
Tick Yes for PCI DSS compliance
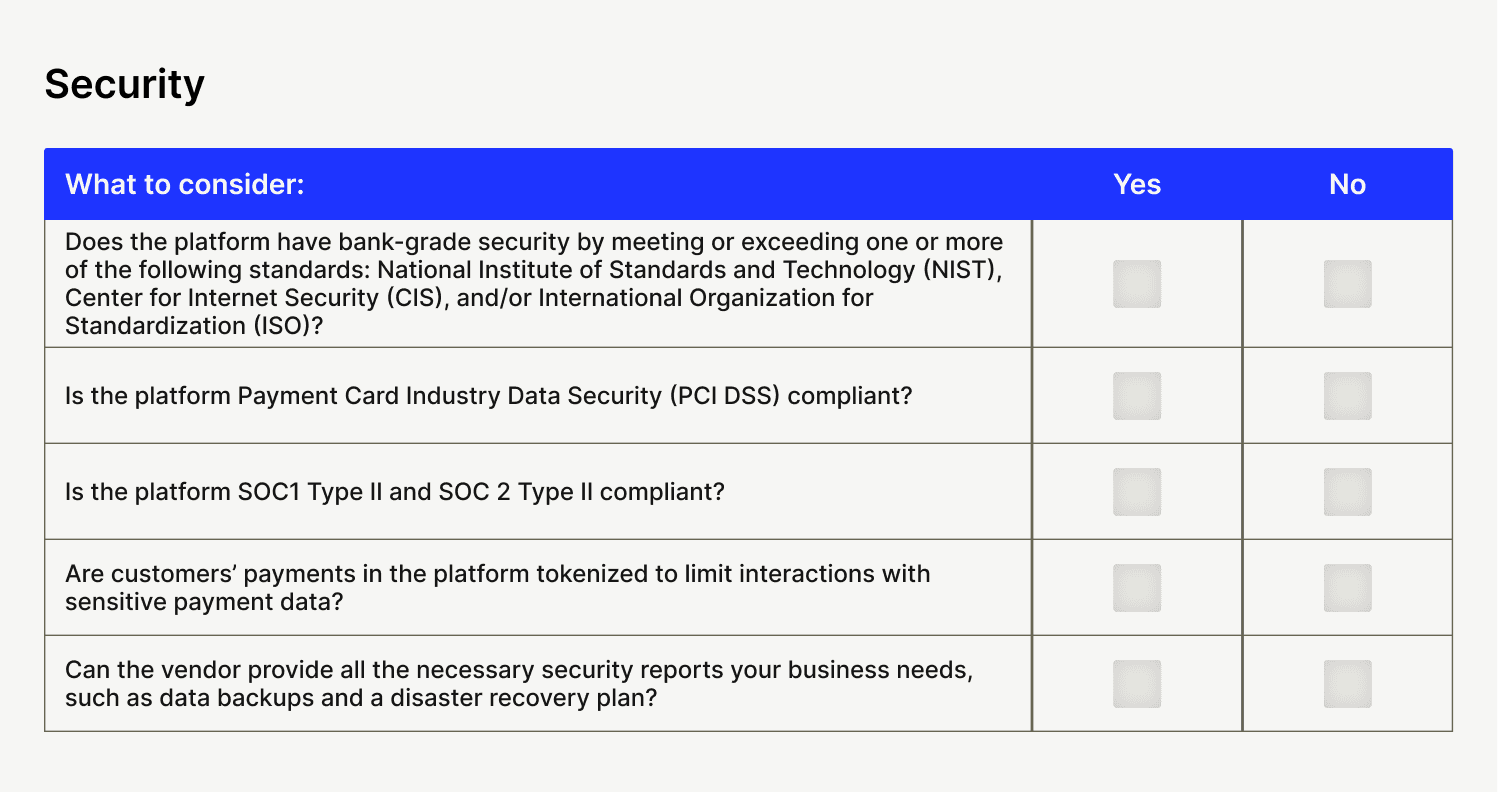[1137, 396]
